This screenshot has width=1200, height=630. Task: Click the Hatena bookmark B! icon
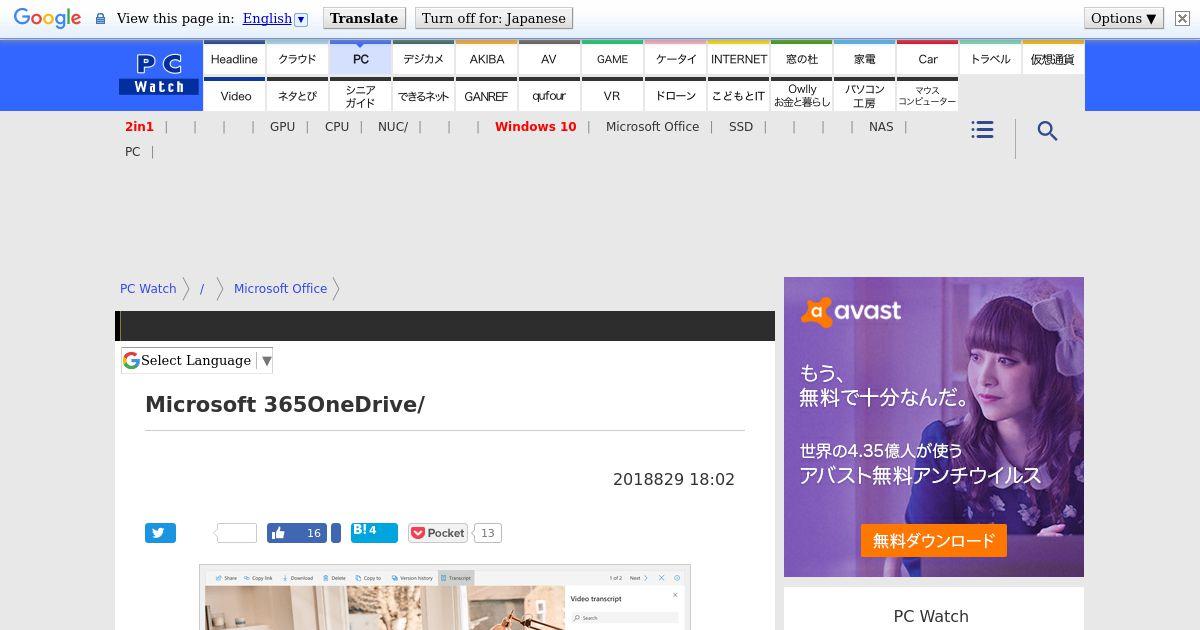coord(373,532)
